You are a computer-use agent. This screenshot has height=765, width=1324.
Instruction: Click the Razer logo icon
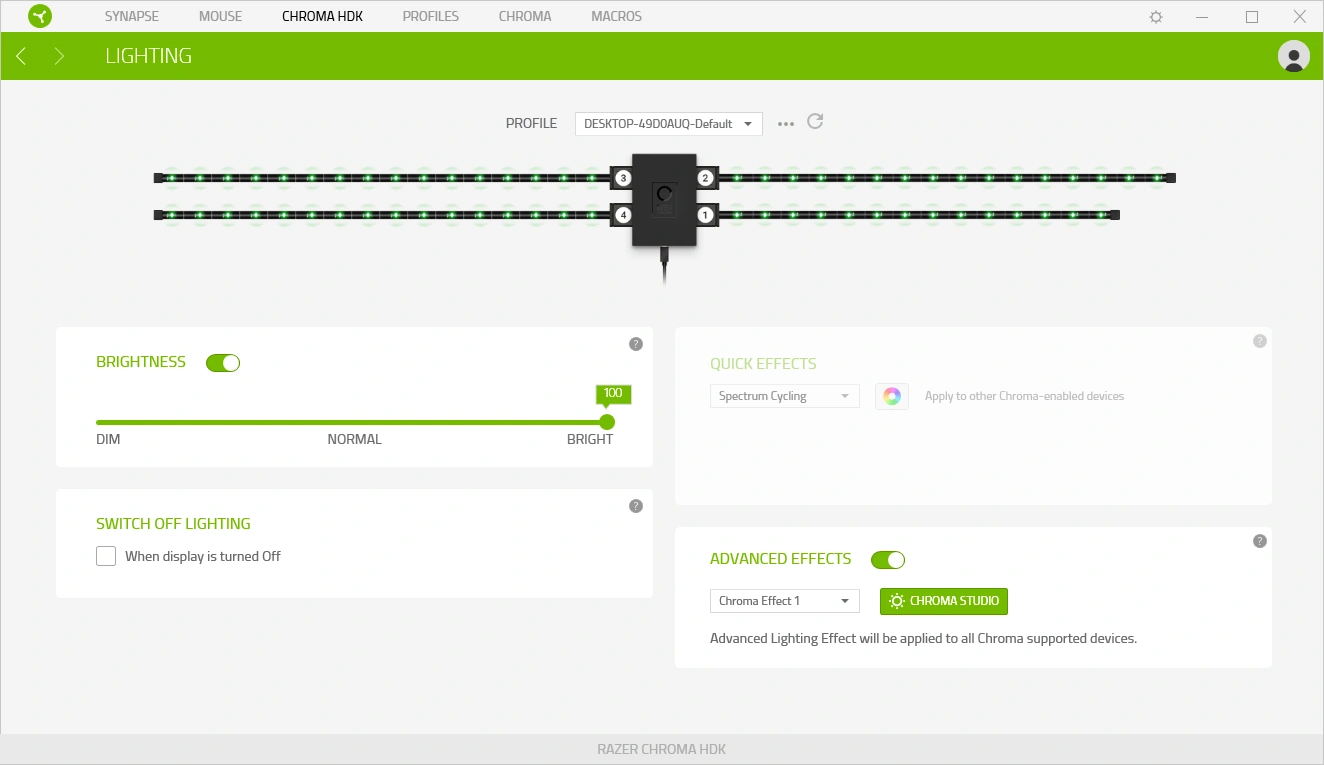tap(40, 16)
